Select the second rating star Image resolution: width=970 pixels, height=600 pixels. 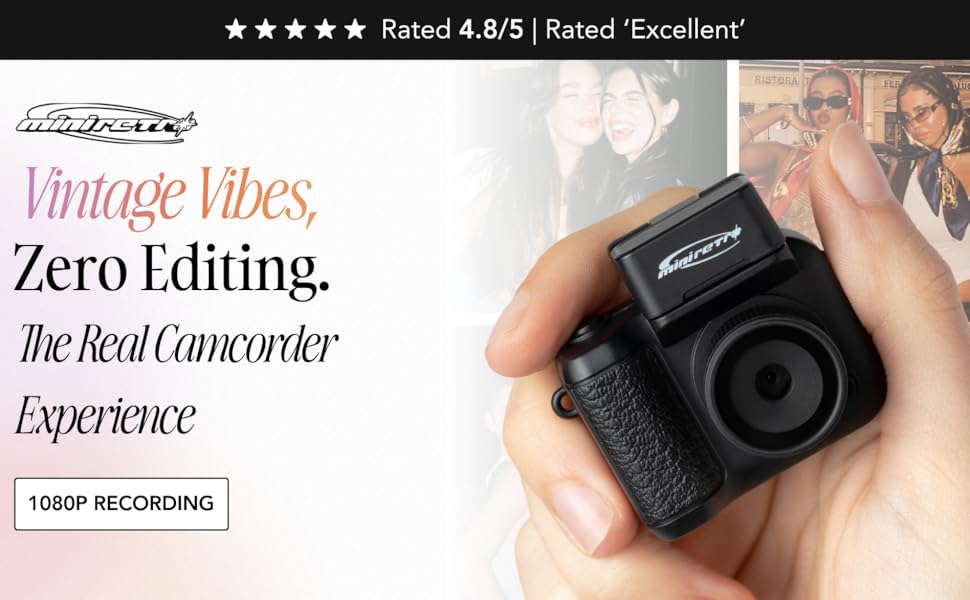(x=265, y=29)
